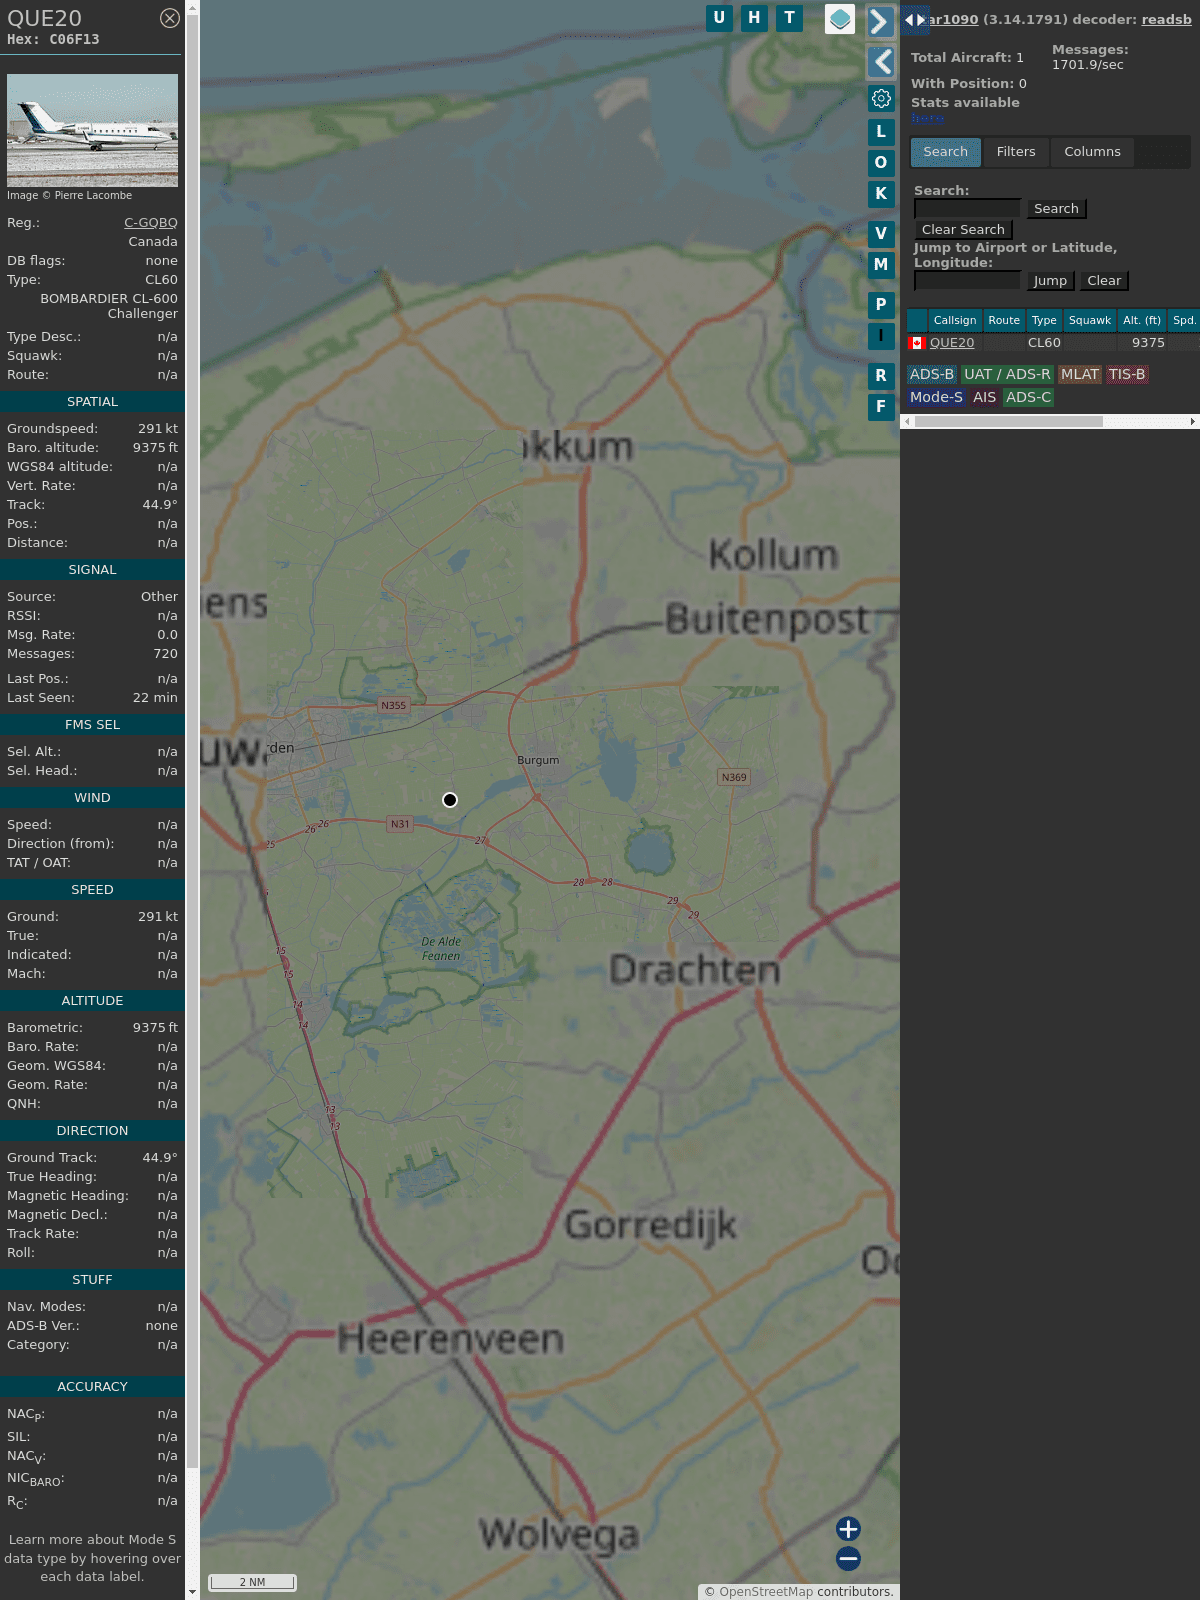The width and height of the screenshot is (1200, 1600).
Task: Click the H map button
Action: (754, 18)
